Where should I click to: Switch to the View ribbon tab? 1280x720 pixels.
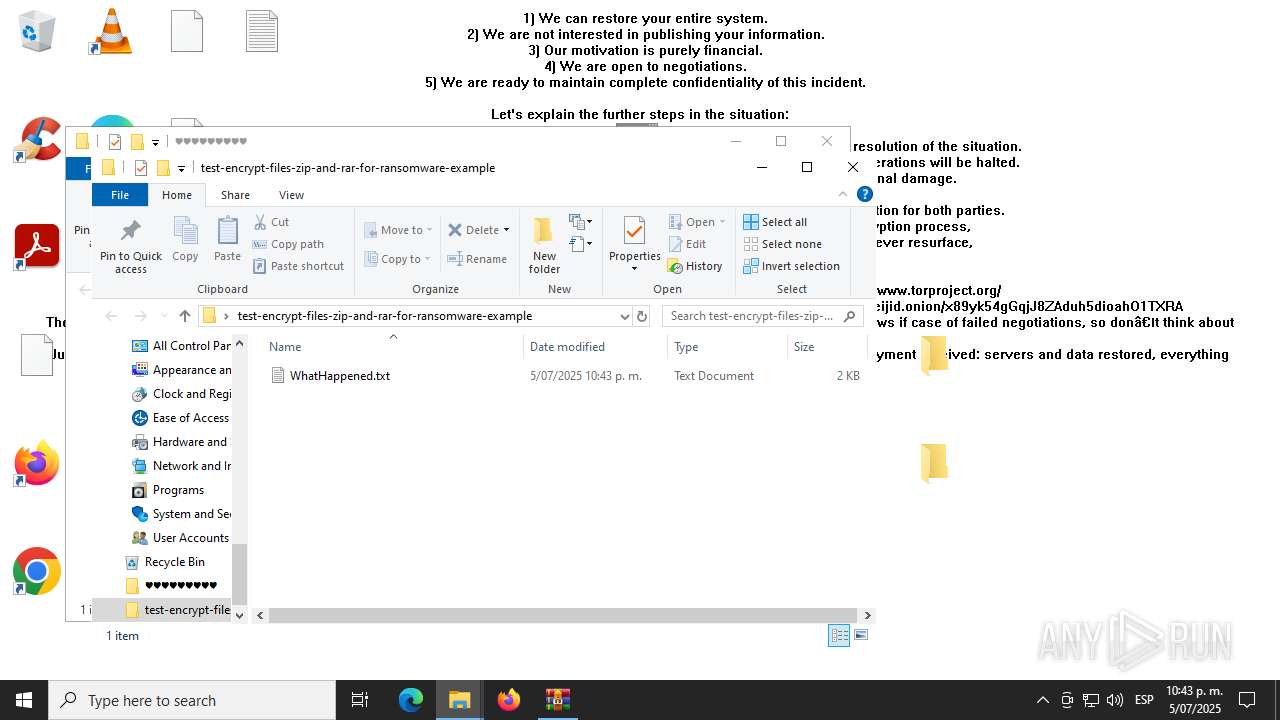[x=291, y=195]
